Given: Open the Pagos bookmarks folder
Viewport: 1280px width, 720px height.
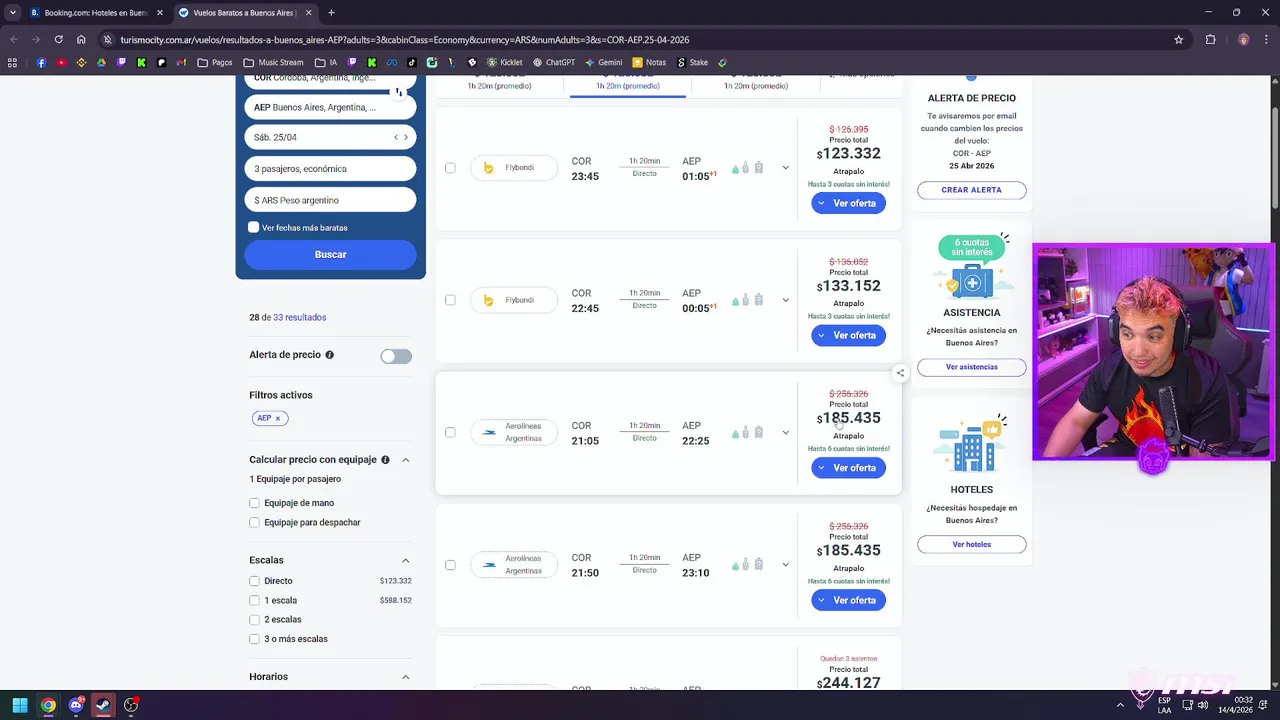Looking at the screenshot, I should pyautogui.click(x=215, y=62).
